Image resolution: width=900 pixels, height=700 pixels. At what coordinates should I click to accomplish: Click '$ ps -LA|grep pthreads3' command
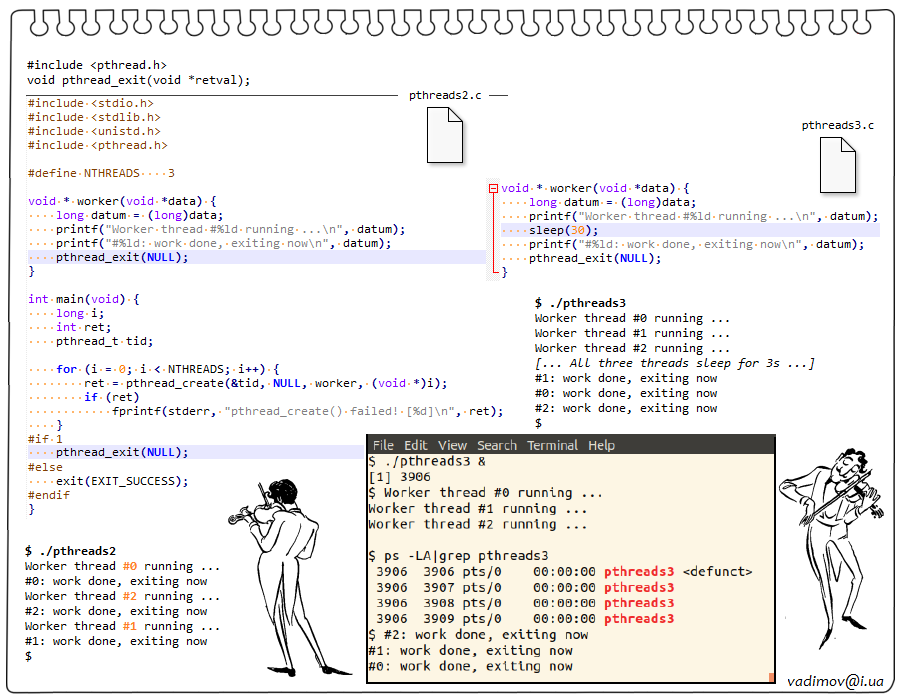pyautogui.click(x=458, y=556)
